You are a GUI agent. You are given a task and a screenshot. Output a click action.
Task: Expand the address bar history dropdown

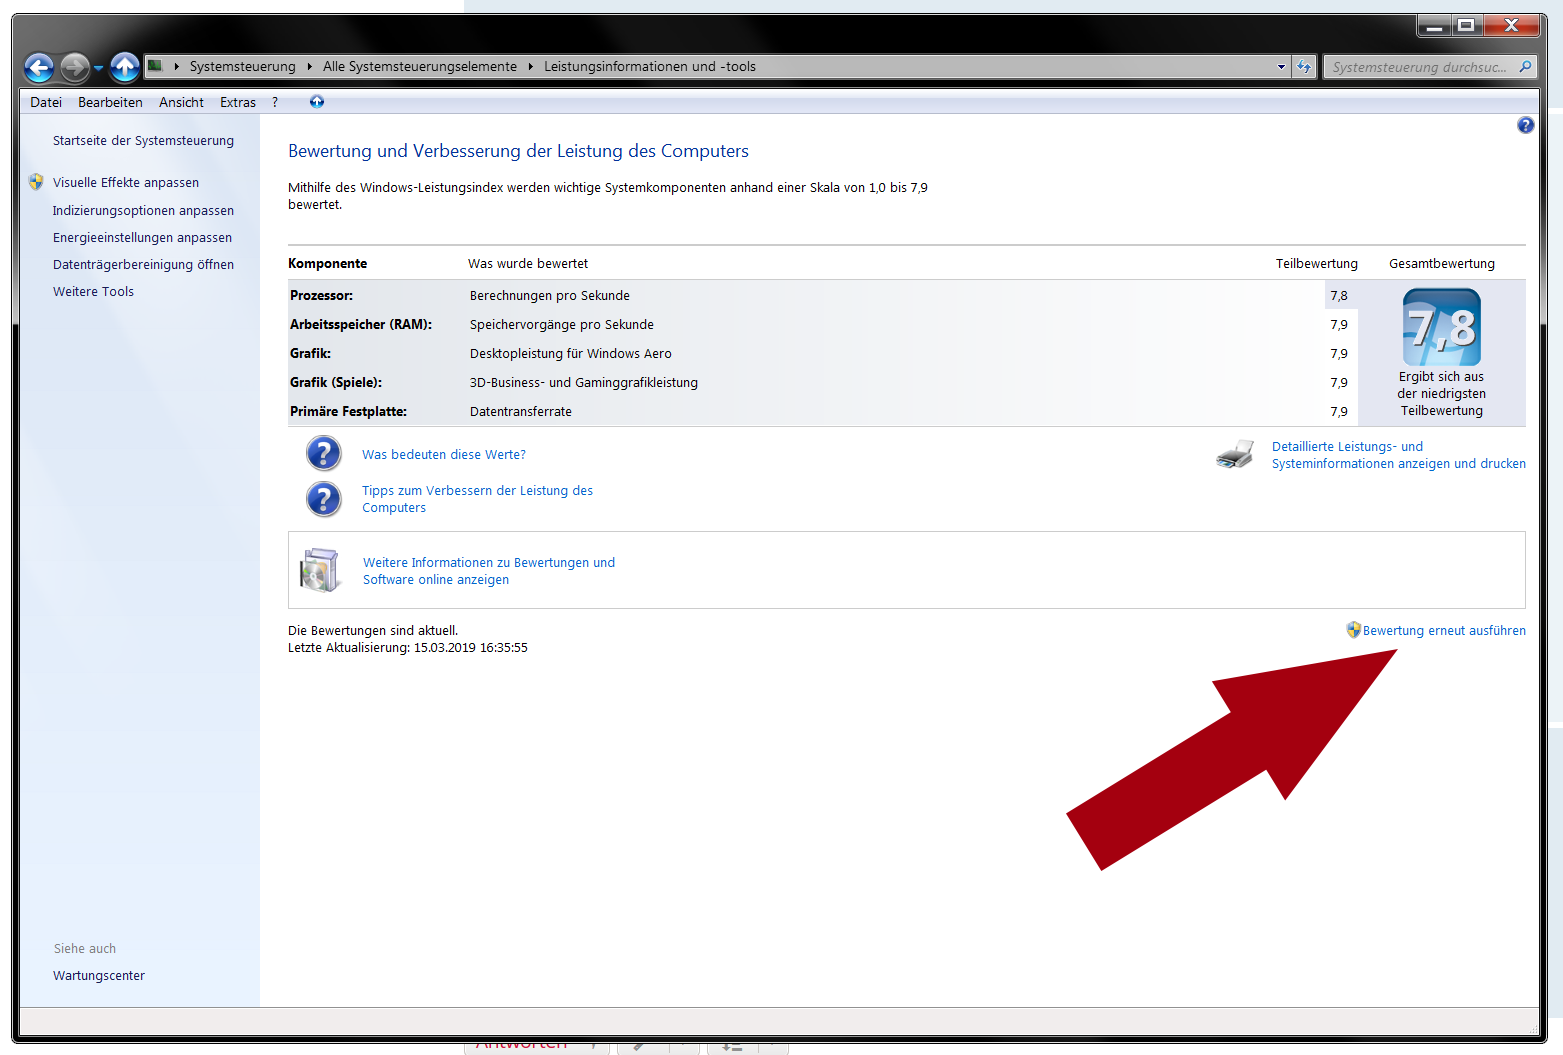pyautogui.click(x=1281, y=67)
